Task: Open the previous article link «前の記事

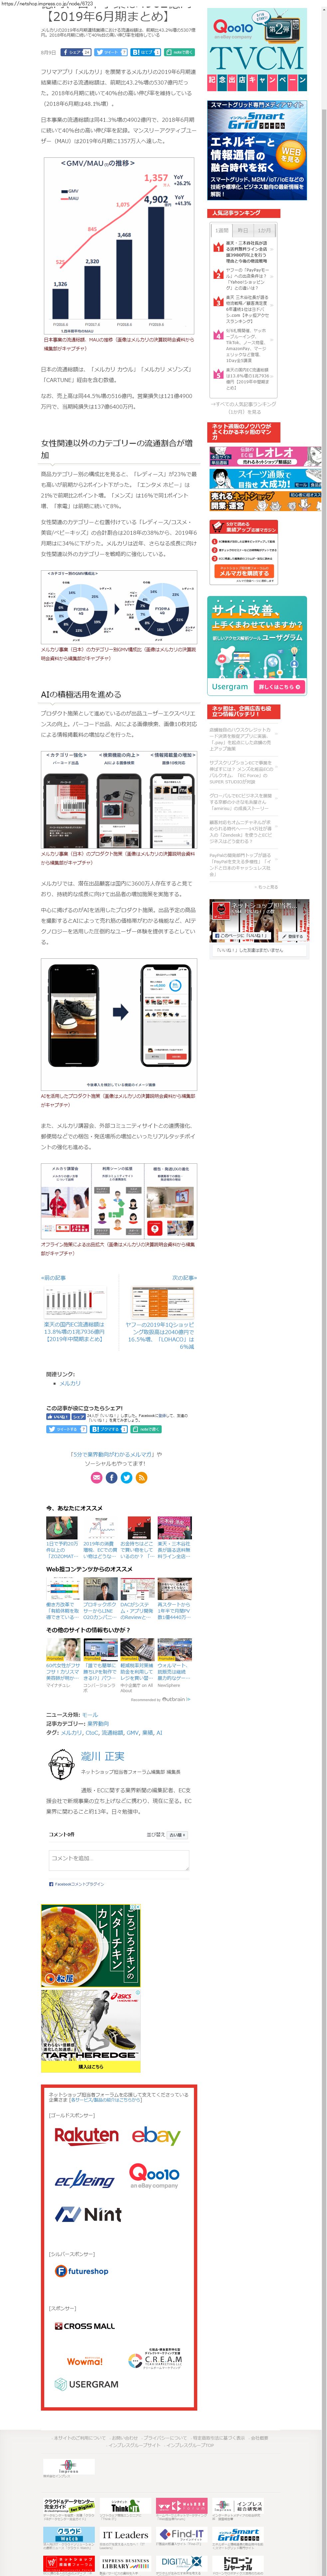Action: [x=54, y=1278]
